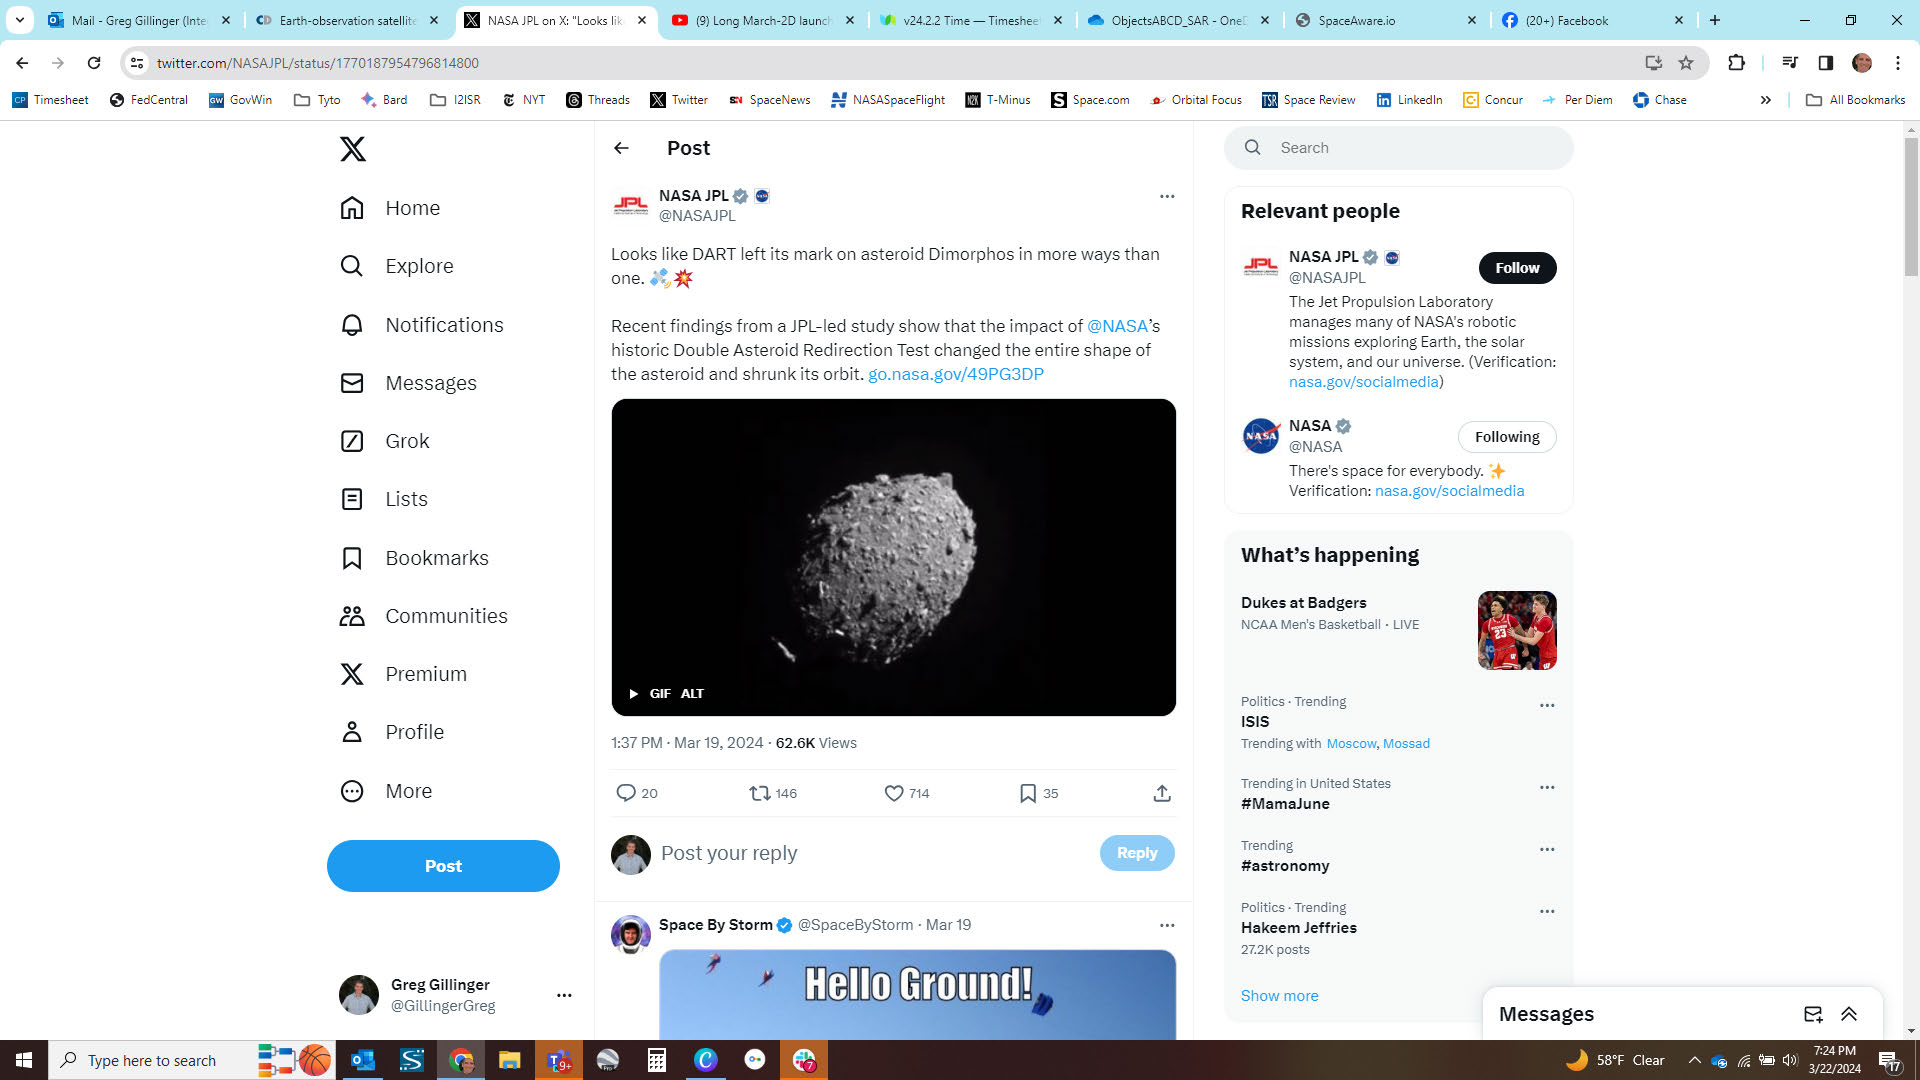Viewport: 1920px width, 1080px height.
Task: Follow NASA JPL in Relevant people
Action: (1517, 268)
